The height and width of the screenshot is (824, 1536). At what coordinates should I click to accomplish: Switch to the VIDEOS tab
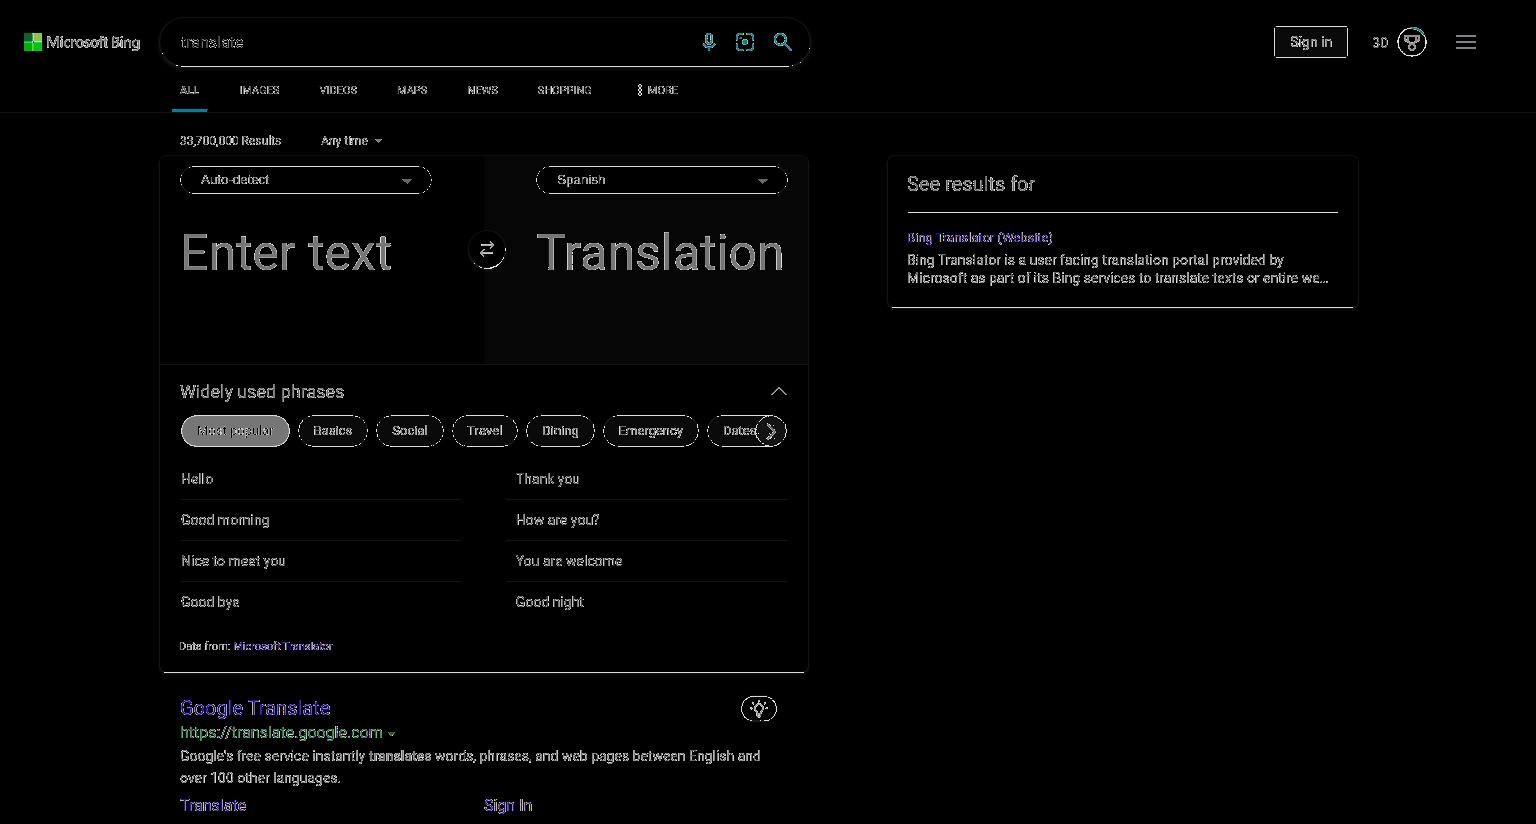tap(338, 90)
